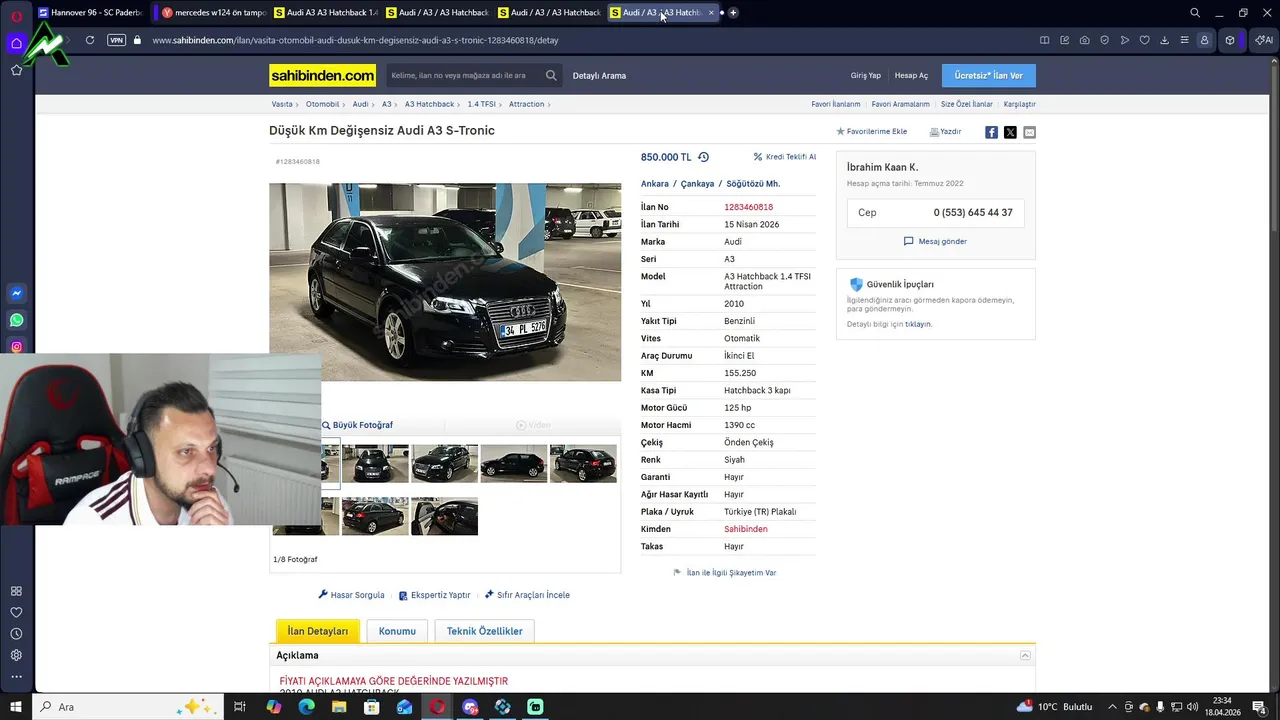Viewport: 1280px width, 720px height.
Task: Click the main Audi A3 photo
Action: coord(445,282)
